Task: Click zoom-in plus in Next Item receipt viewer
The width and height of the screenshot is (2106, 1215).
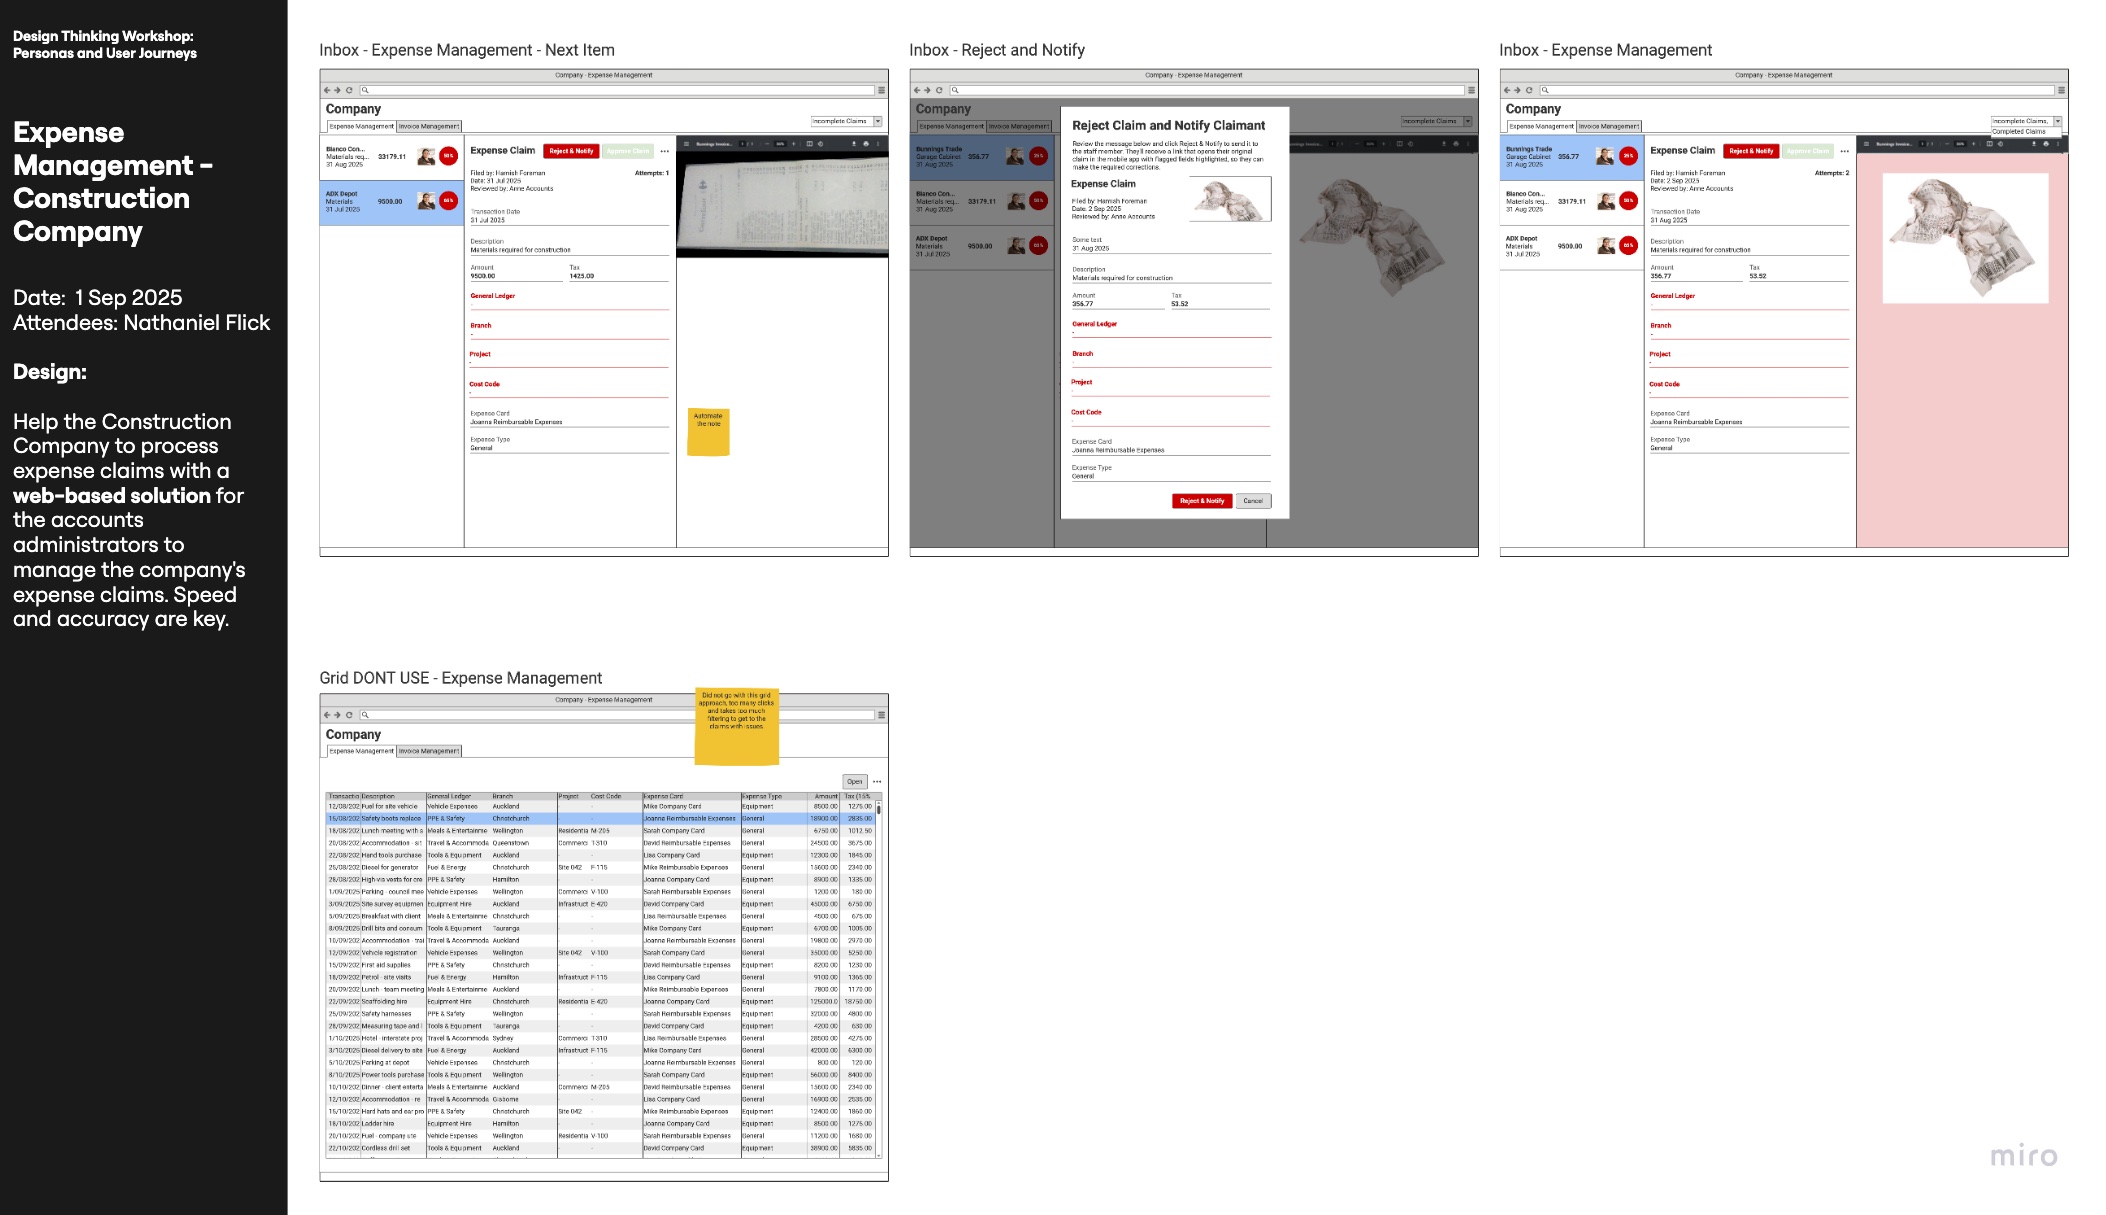Action: click(x=794, y=144)
